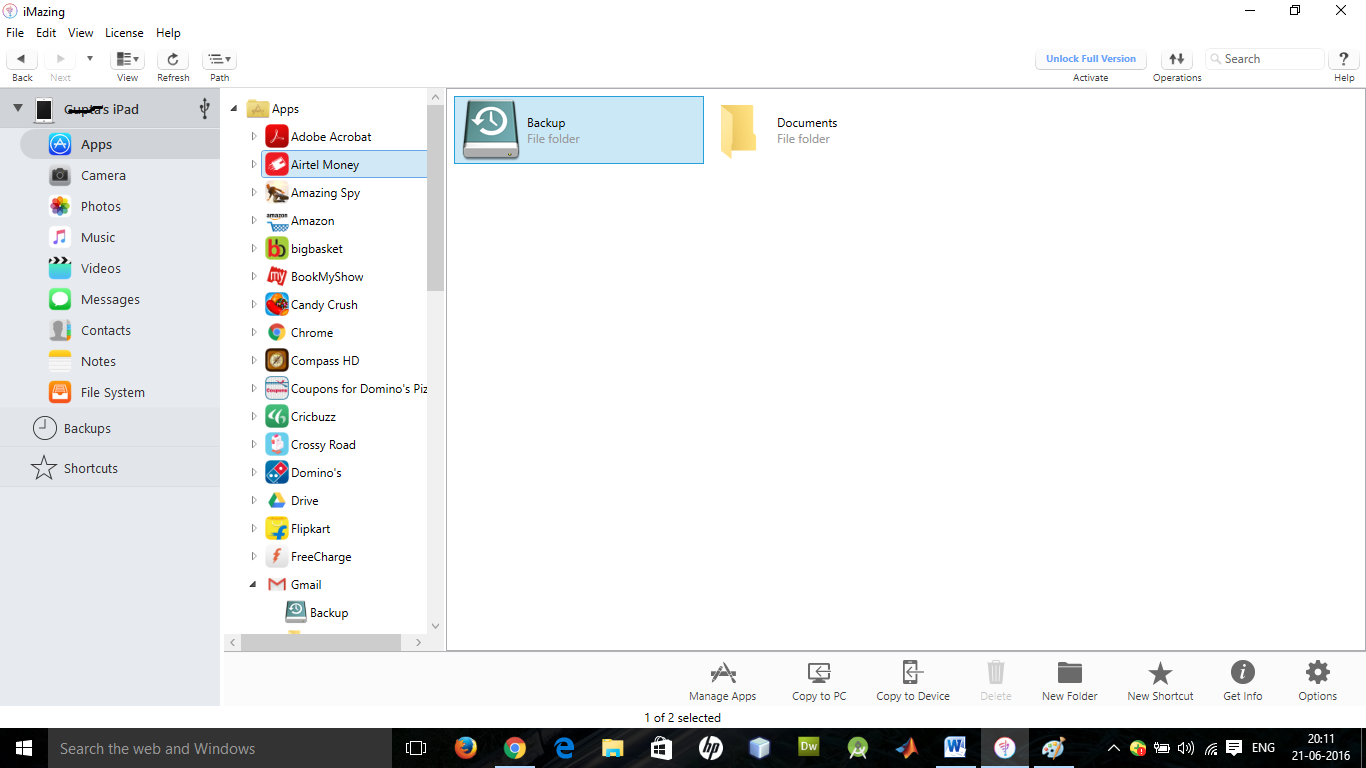The image size is (1366, 768).
Task: Click the Back navigation arrow
Action: click(21, 59)
